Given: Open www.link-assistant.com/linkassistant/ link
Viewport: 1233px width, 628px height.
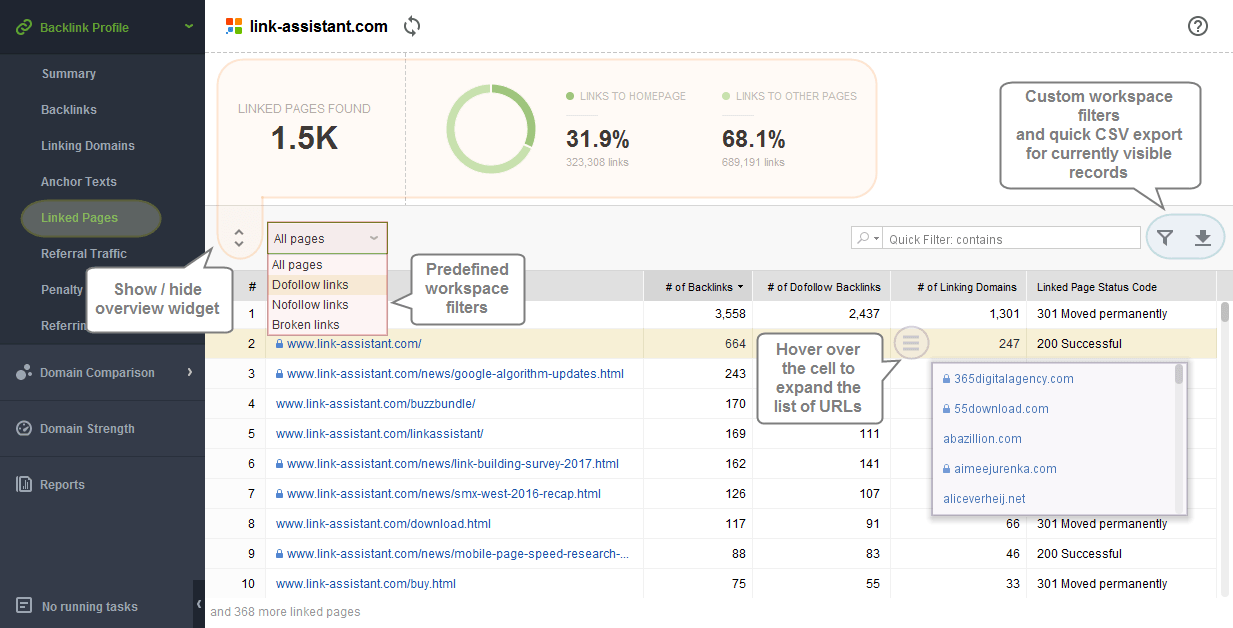Looking at the screenshot, I should (x=380, y=434).
